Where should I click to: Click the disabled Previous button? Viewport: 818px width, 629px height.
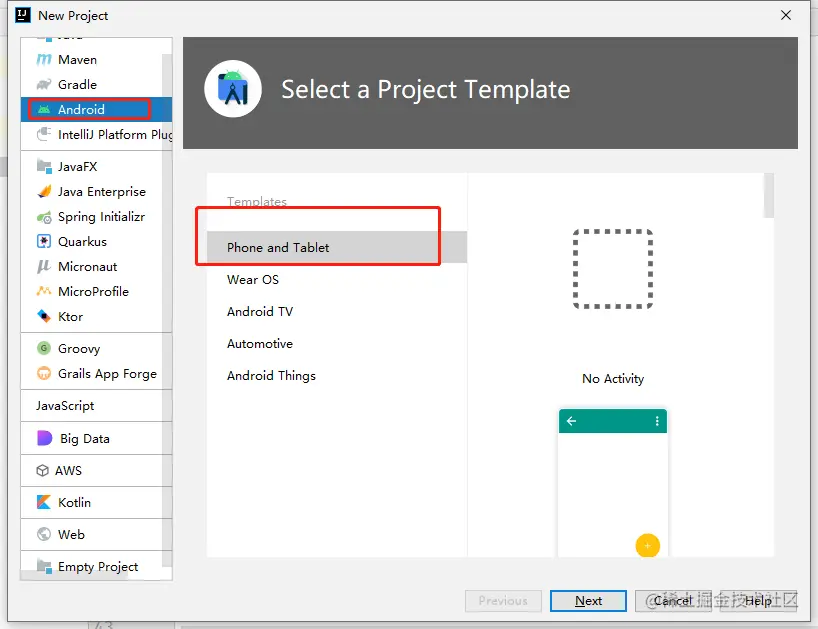[503, 601]
